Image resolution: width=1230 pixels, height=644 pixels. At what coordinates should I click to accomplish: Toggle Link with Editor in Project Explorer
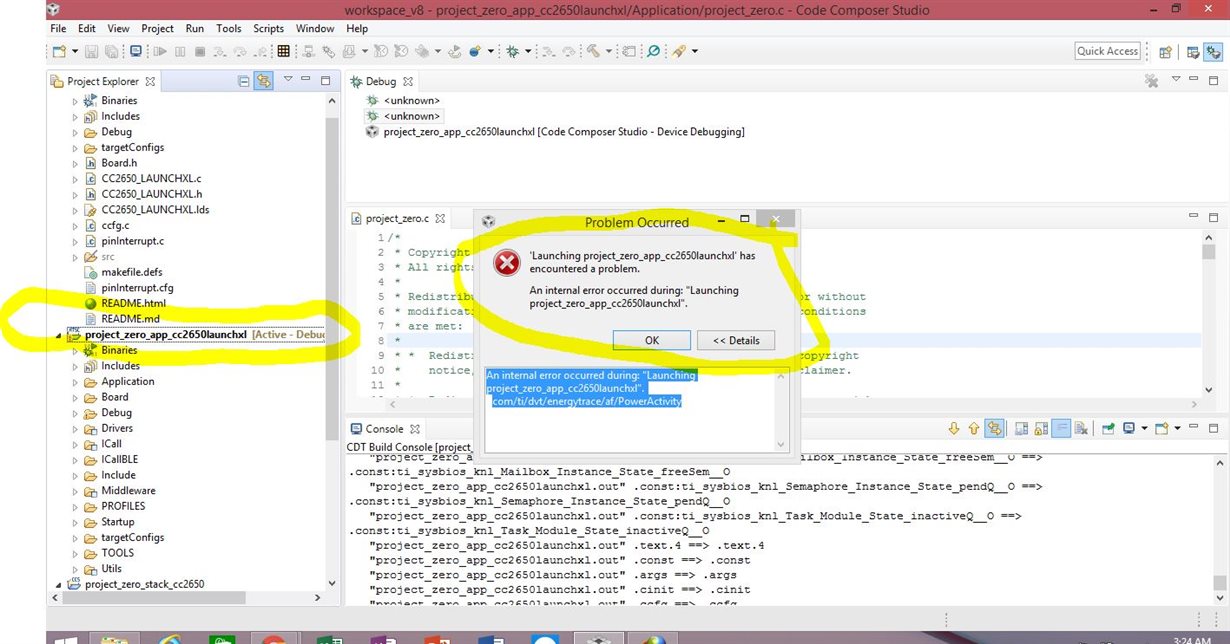click(x=264, y=81)
